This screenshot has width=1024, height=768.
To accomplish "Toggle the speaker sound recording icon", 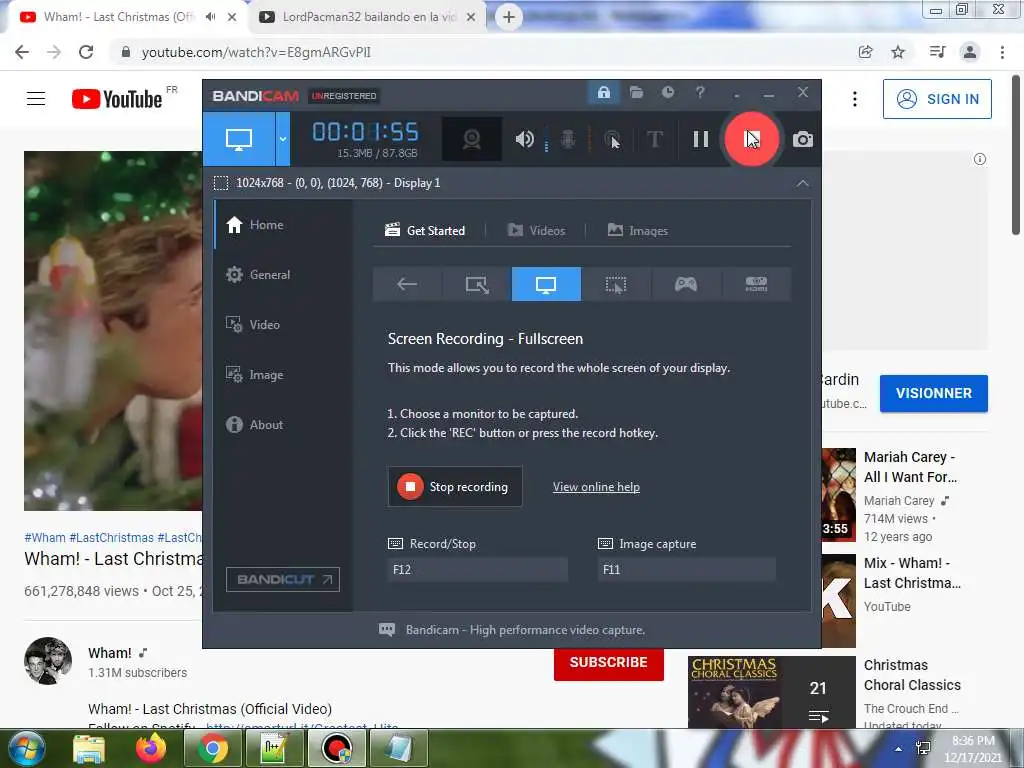I will click(524, 139).
